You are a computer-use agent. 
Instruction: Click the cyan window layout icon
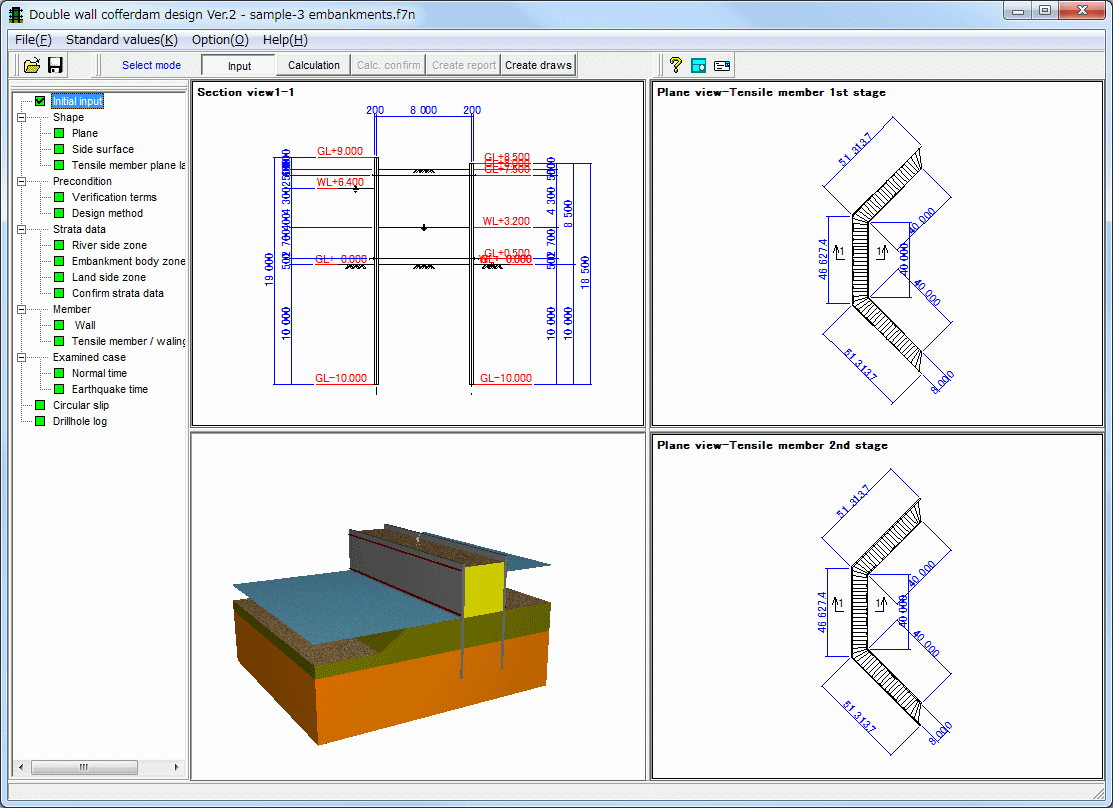(x=699, y=65)
